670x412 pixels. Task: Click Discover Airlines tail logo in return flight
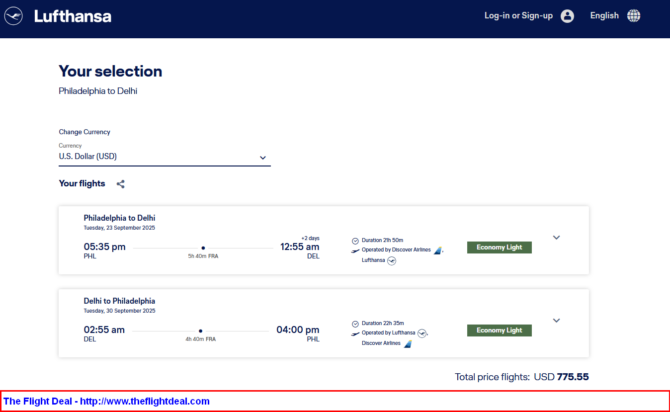pos(408,344)
